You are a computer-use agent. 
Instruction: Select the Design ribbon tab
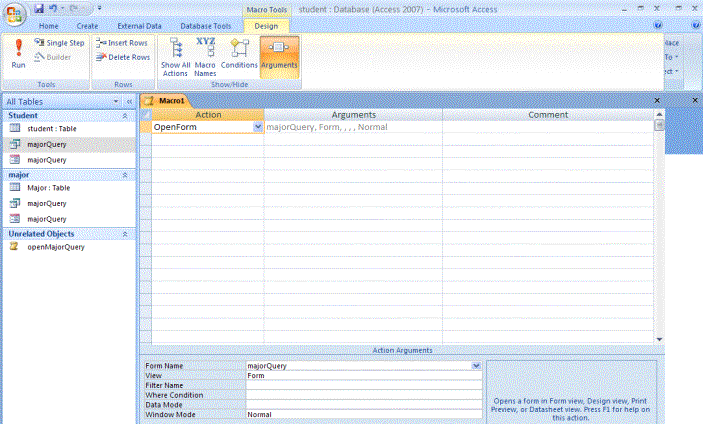tap(266, 26)
